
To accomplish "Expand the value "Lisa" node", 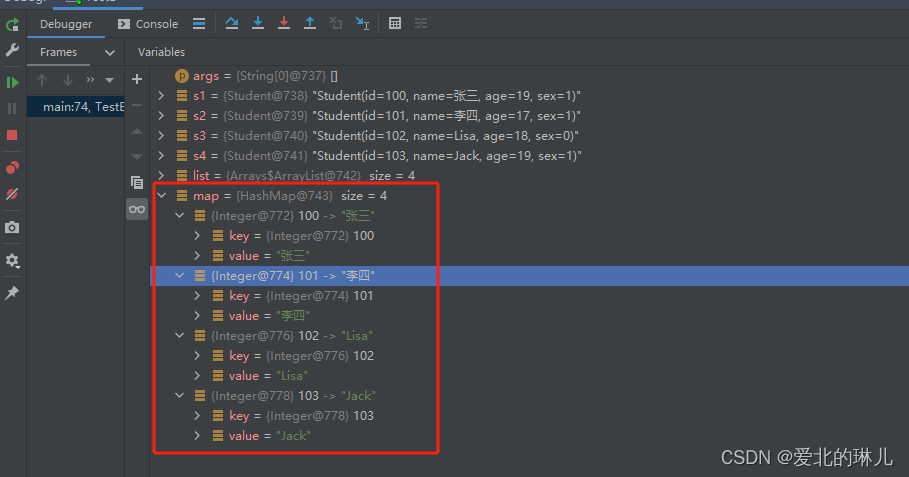I will click(198, 376).
